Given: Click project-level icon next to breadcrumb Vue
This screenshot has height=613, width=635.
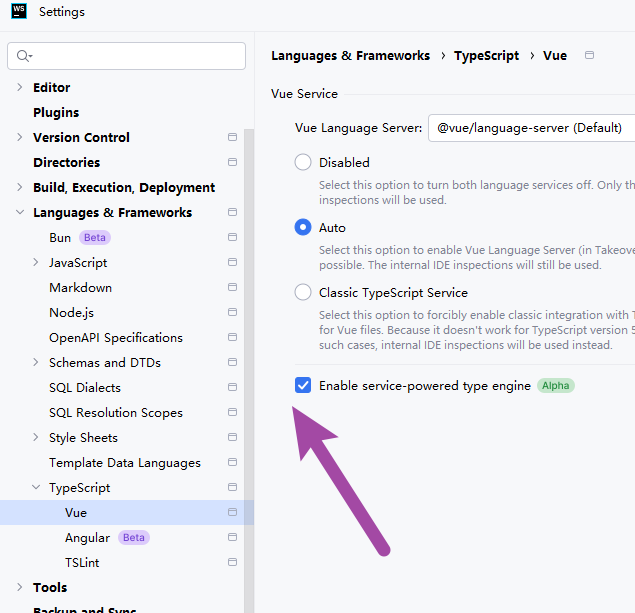Looking at the screenshot, I should [590, 55].
